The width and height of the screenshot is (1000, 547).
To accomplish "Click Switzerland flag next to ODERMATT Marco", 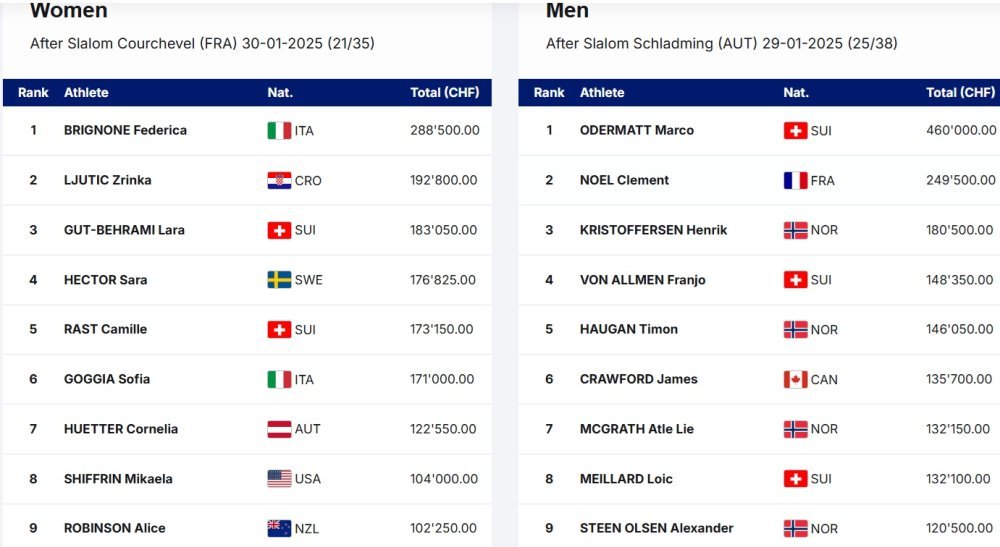I will pos(795,131).
